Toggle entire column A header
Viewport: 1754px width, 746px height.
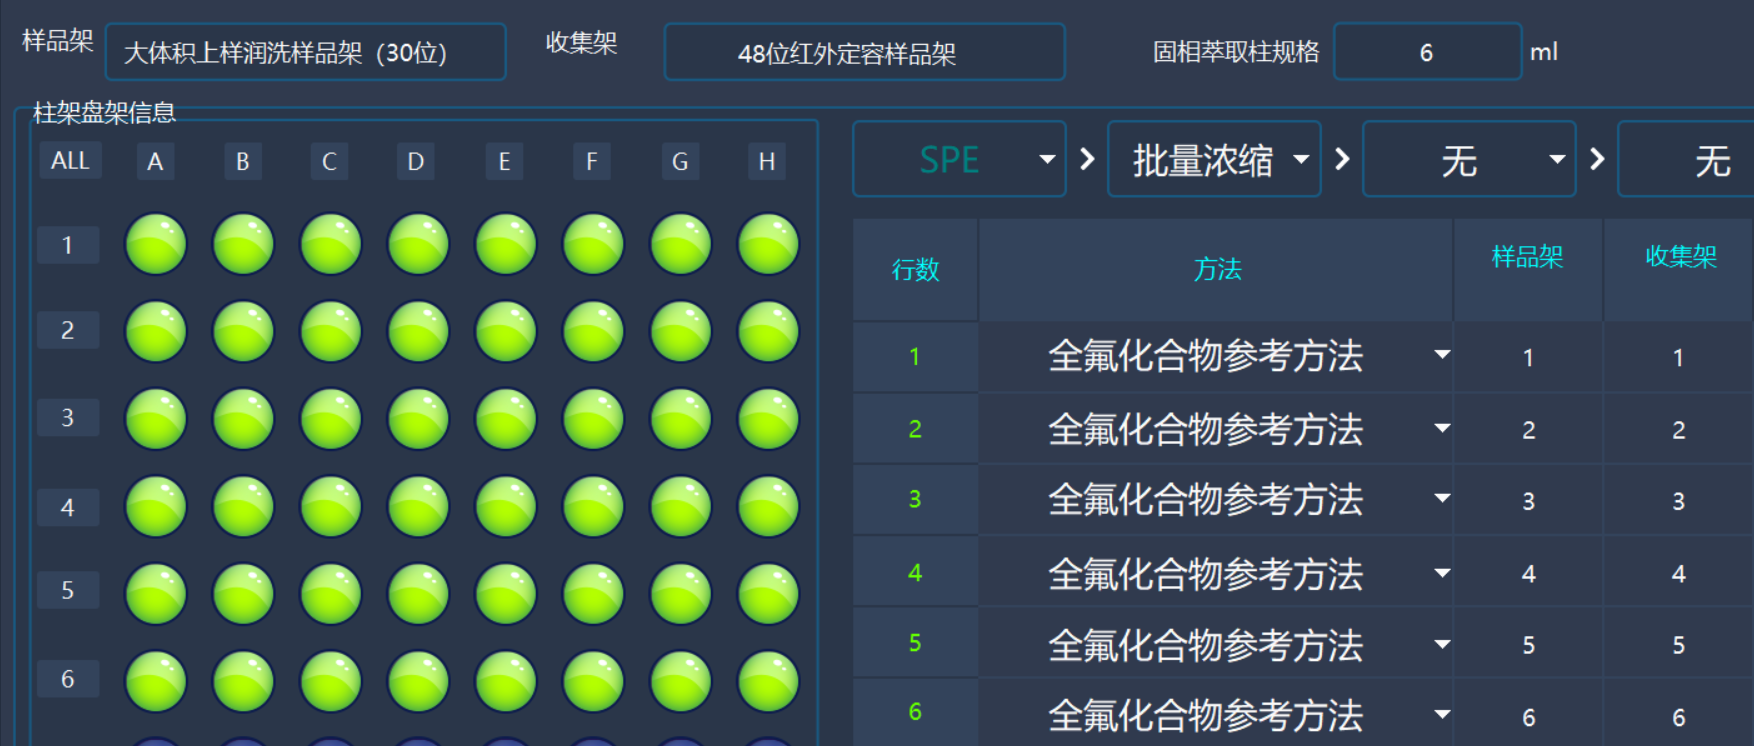click(x=155, y=161)
